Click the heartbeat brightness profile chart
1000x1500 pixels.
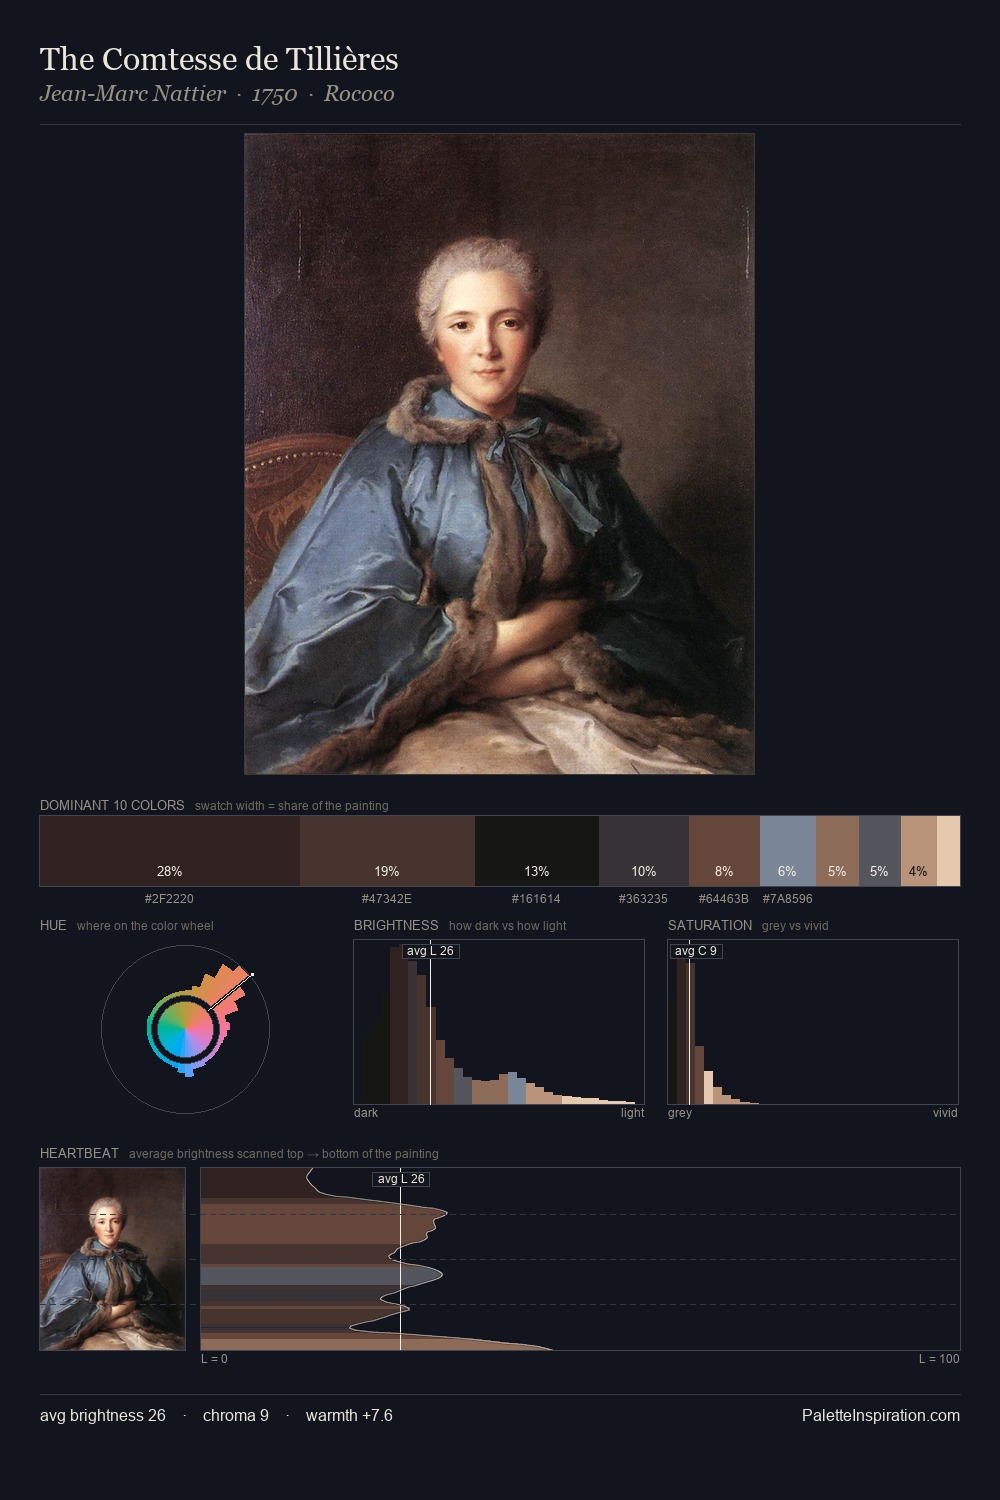tap(580, 1259)
